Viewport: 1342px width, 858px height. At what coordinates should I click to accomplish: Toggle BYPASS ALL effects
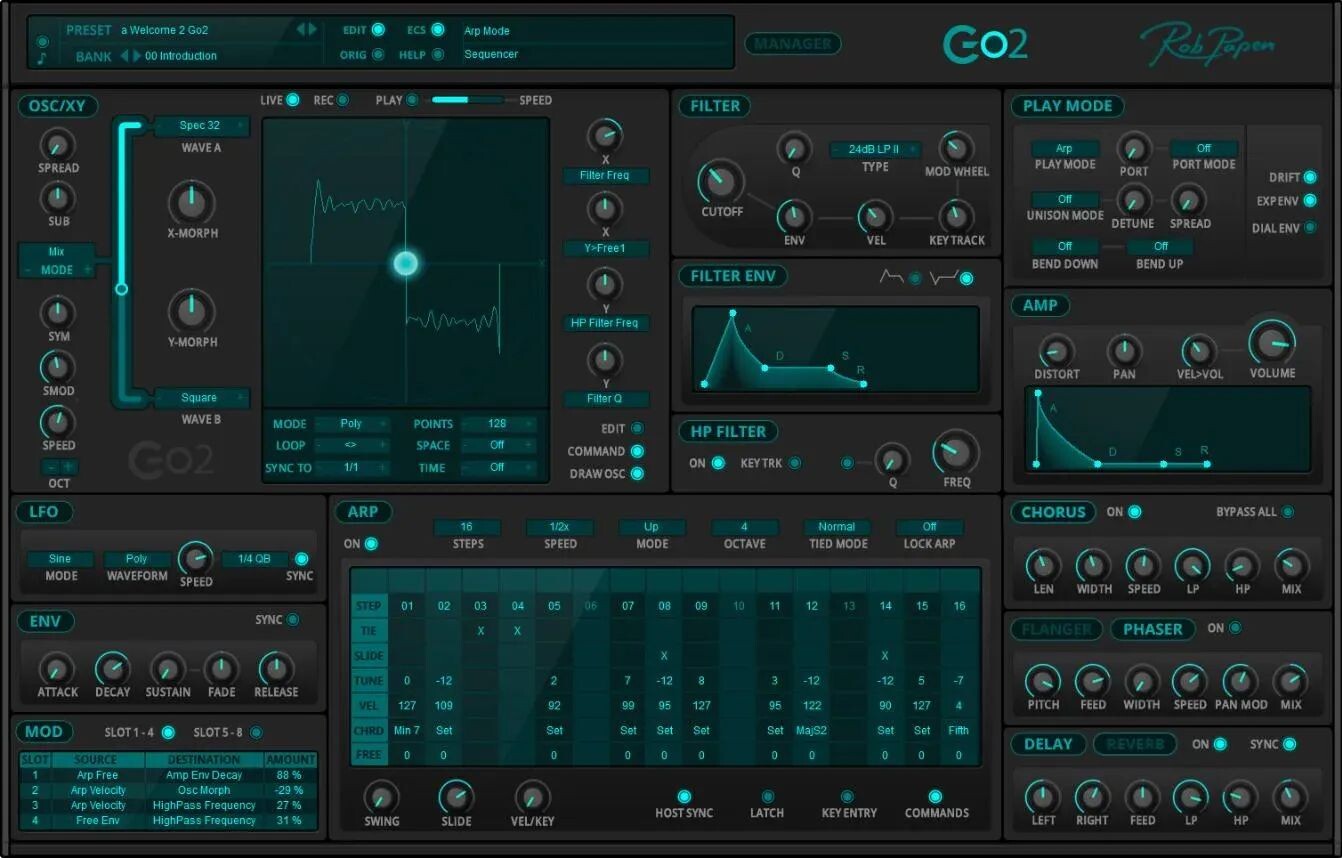(x=1288, y=512)
